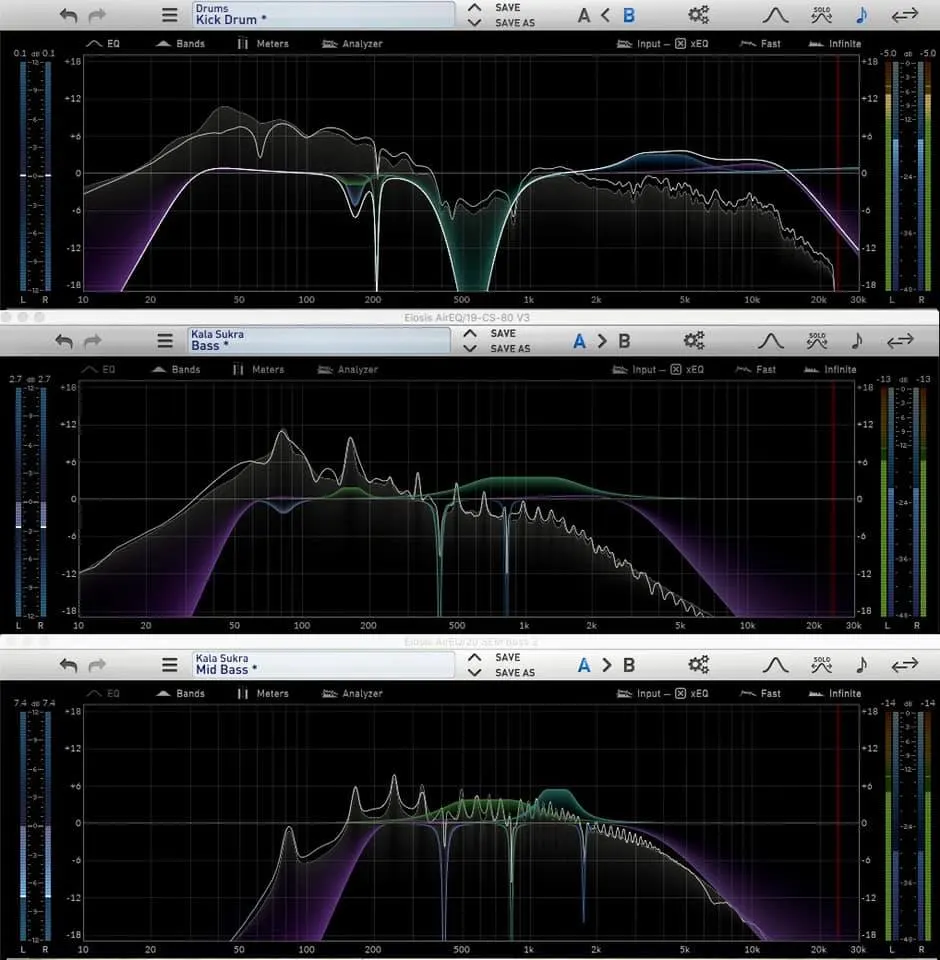Select next preset arrow in Kick Drum window
This screenshot has width=940, height=960.
point(474,23)
